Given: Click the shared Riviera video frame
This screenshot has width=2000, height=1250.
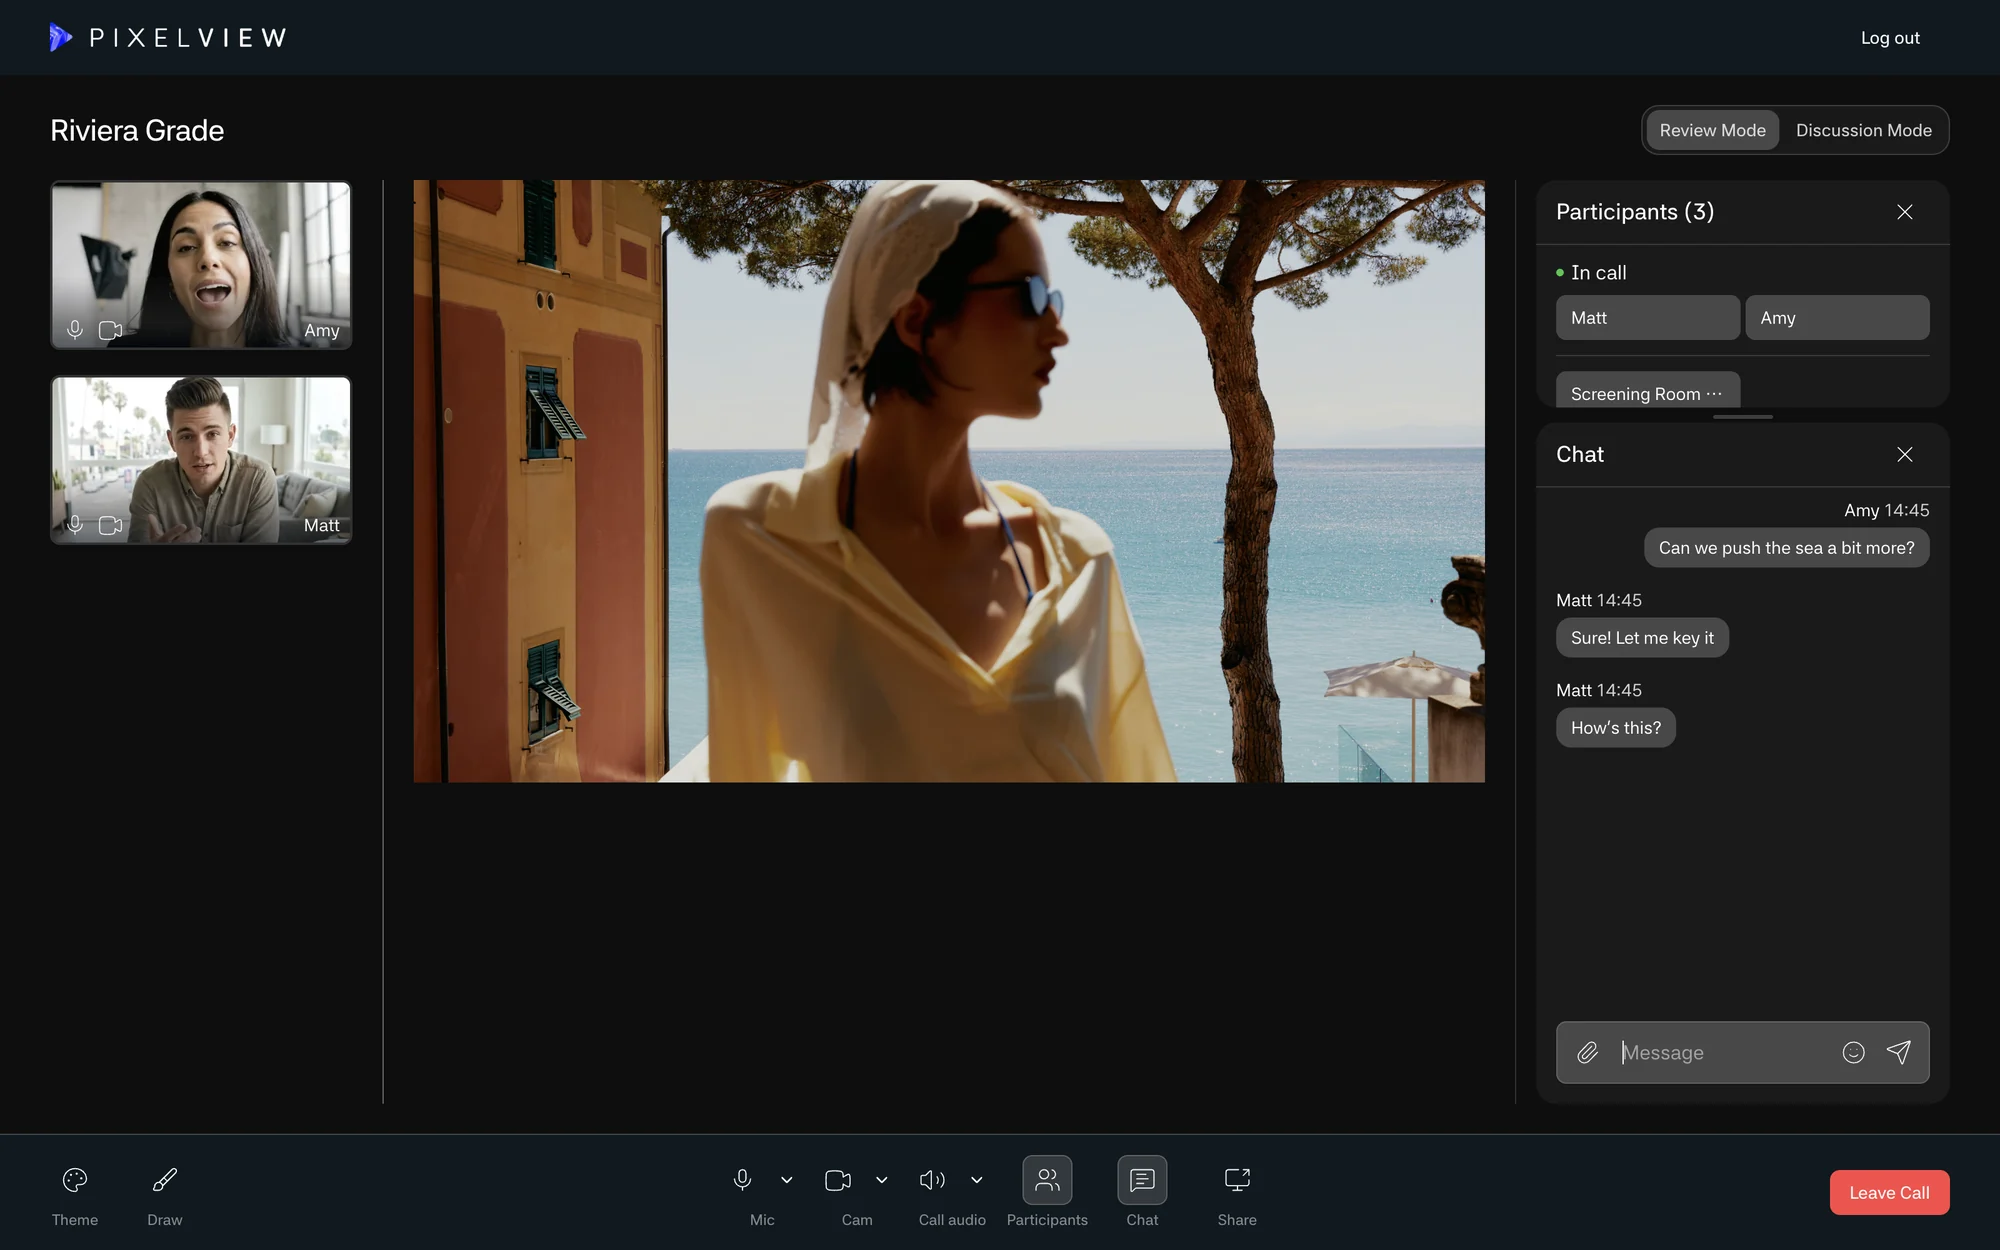Looking at the screenshot, I should (949, 481).
